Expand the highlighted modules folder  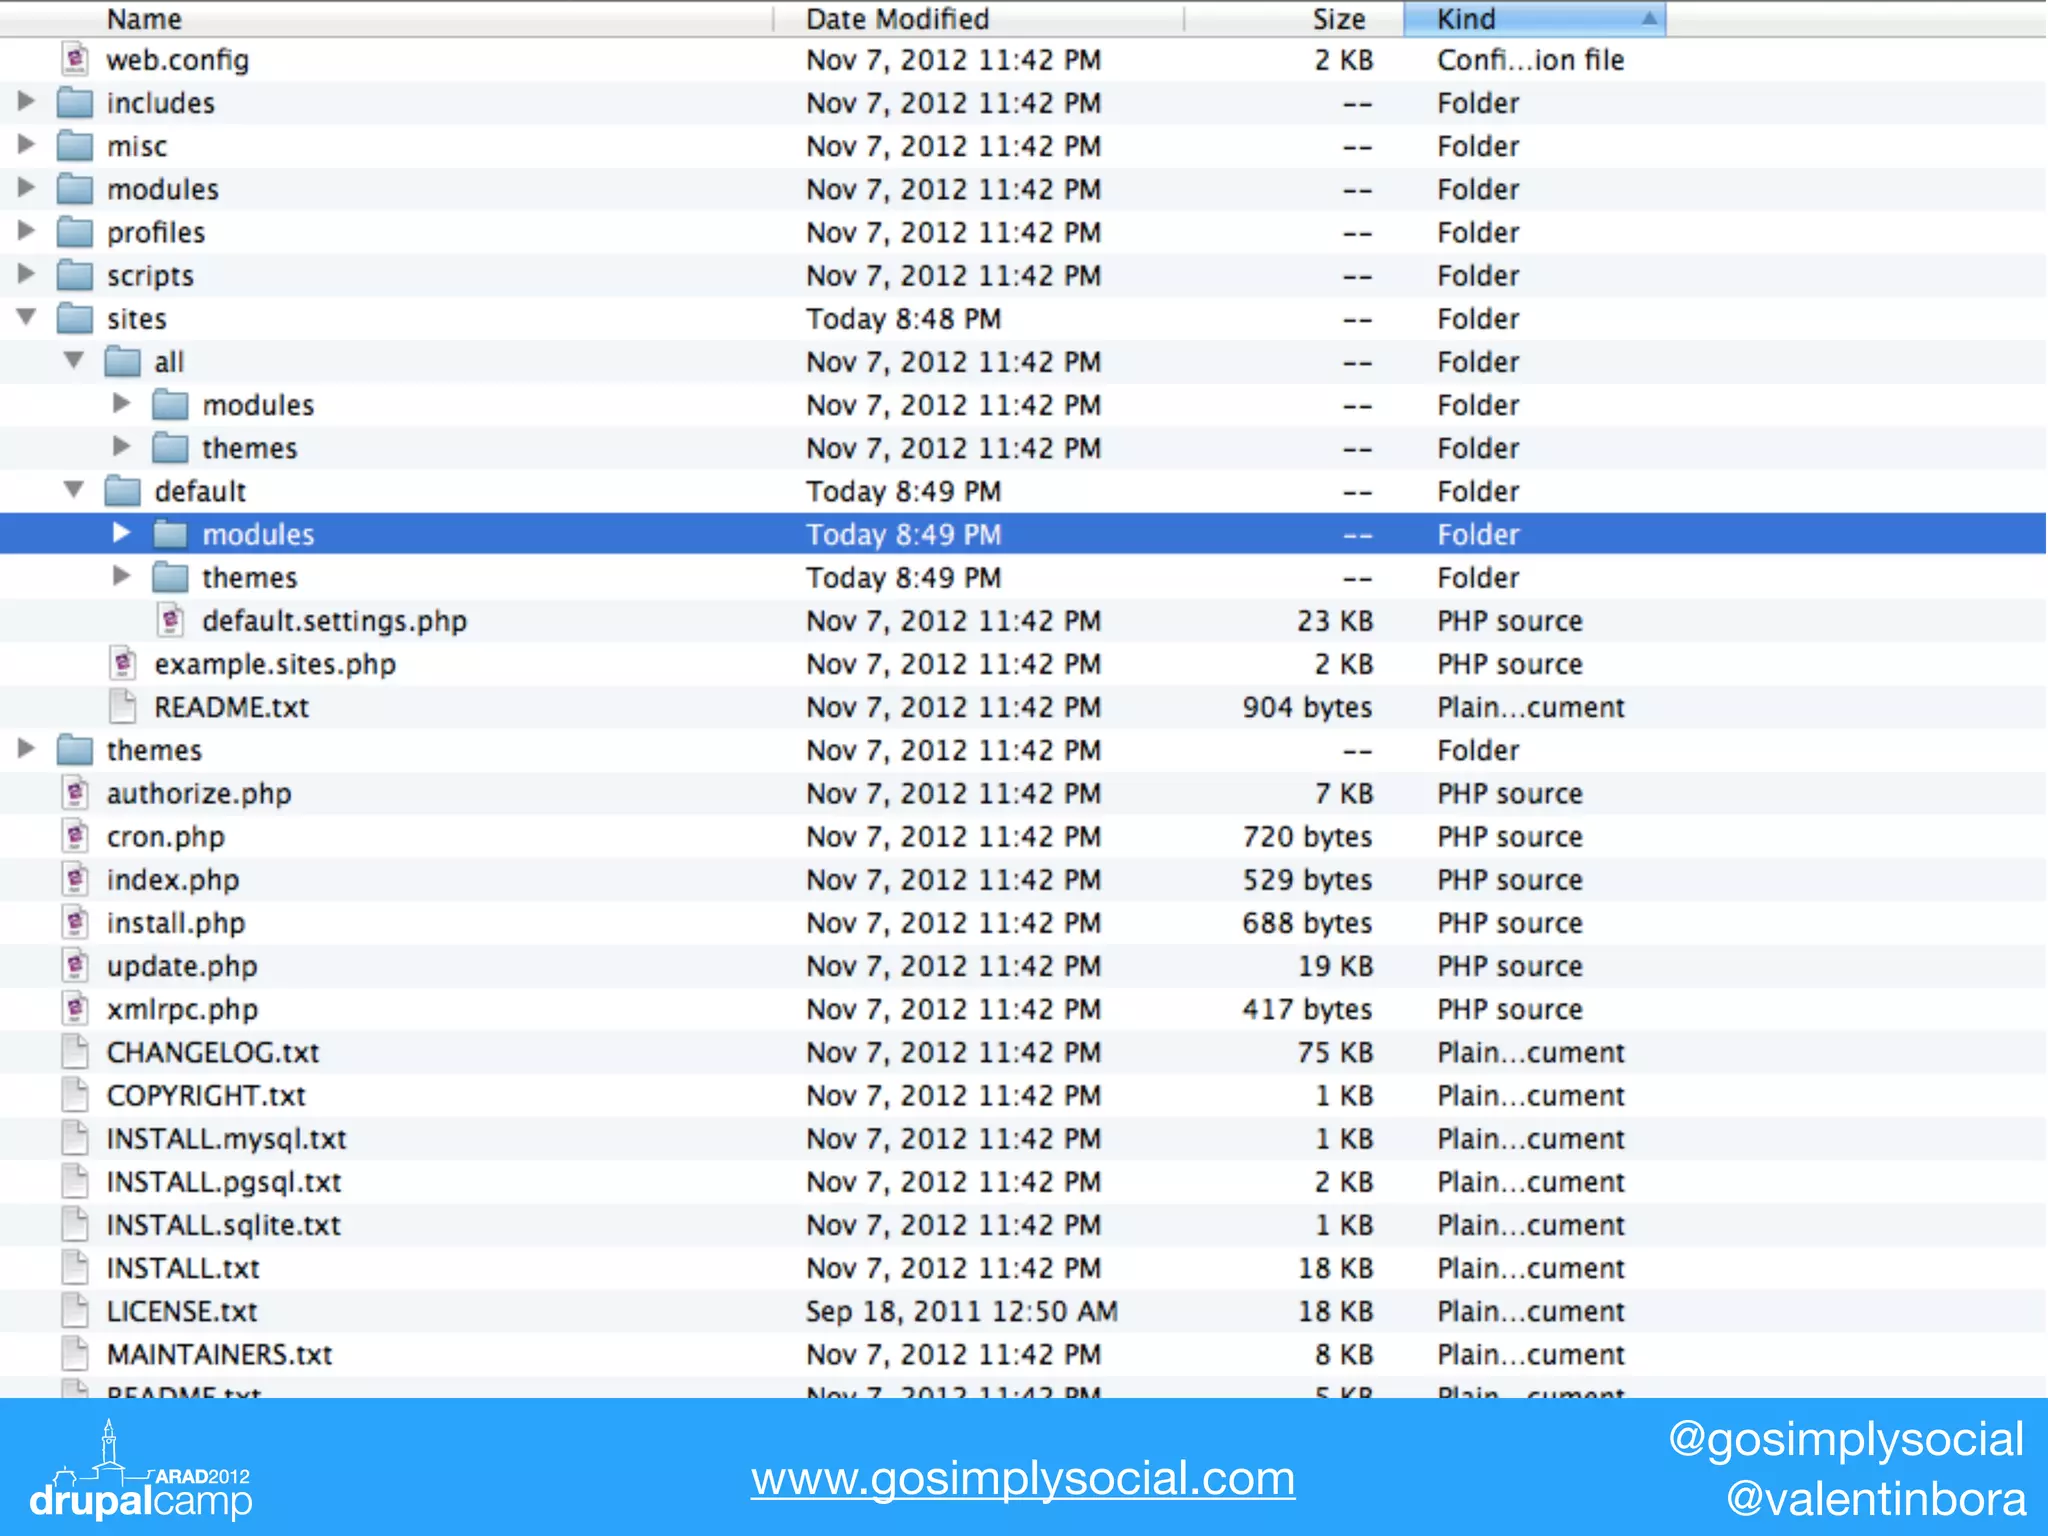click(122, 534)
